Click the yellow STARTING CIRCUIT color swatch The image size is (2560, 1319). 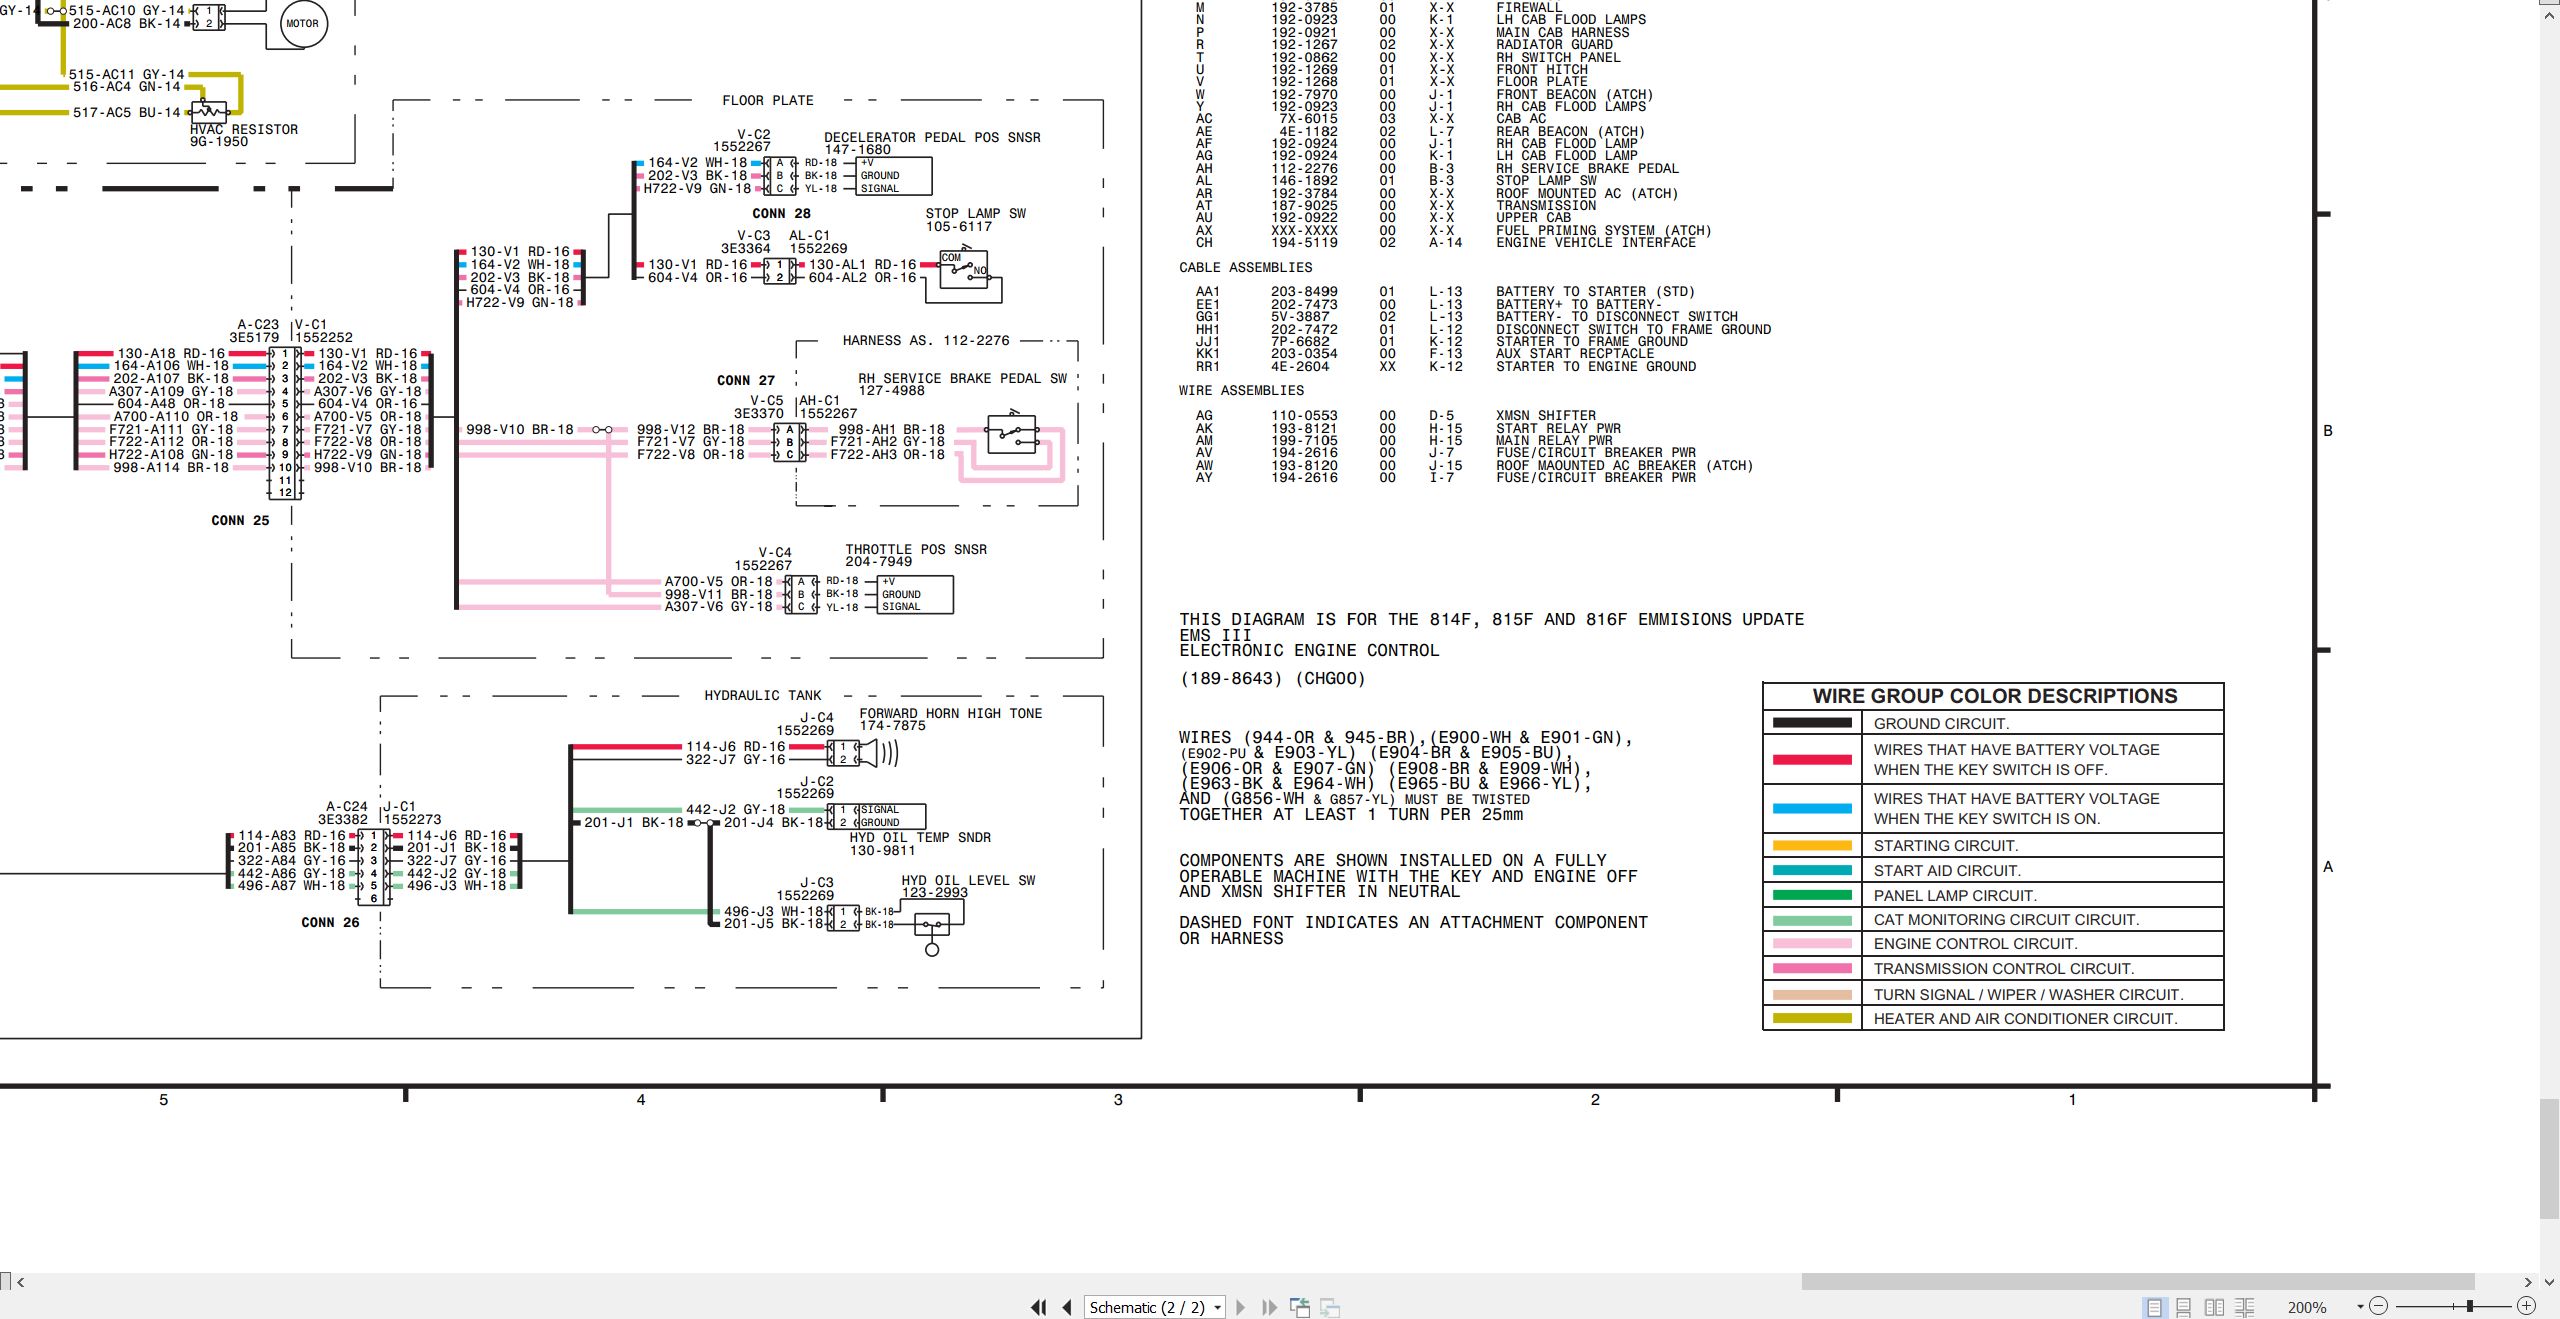(x=1812, y=845)
